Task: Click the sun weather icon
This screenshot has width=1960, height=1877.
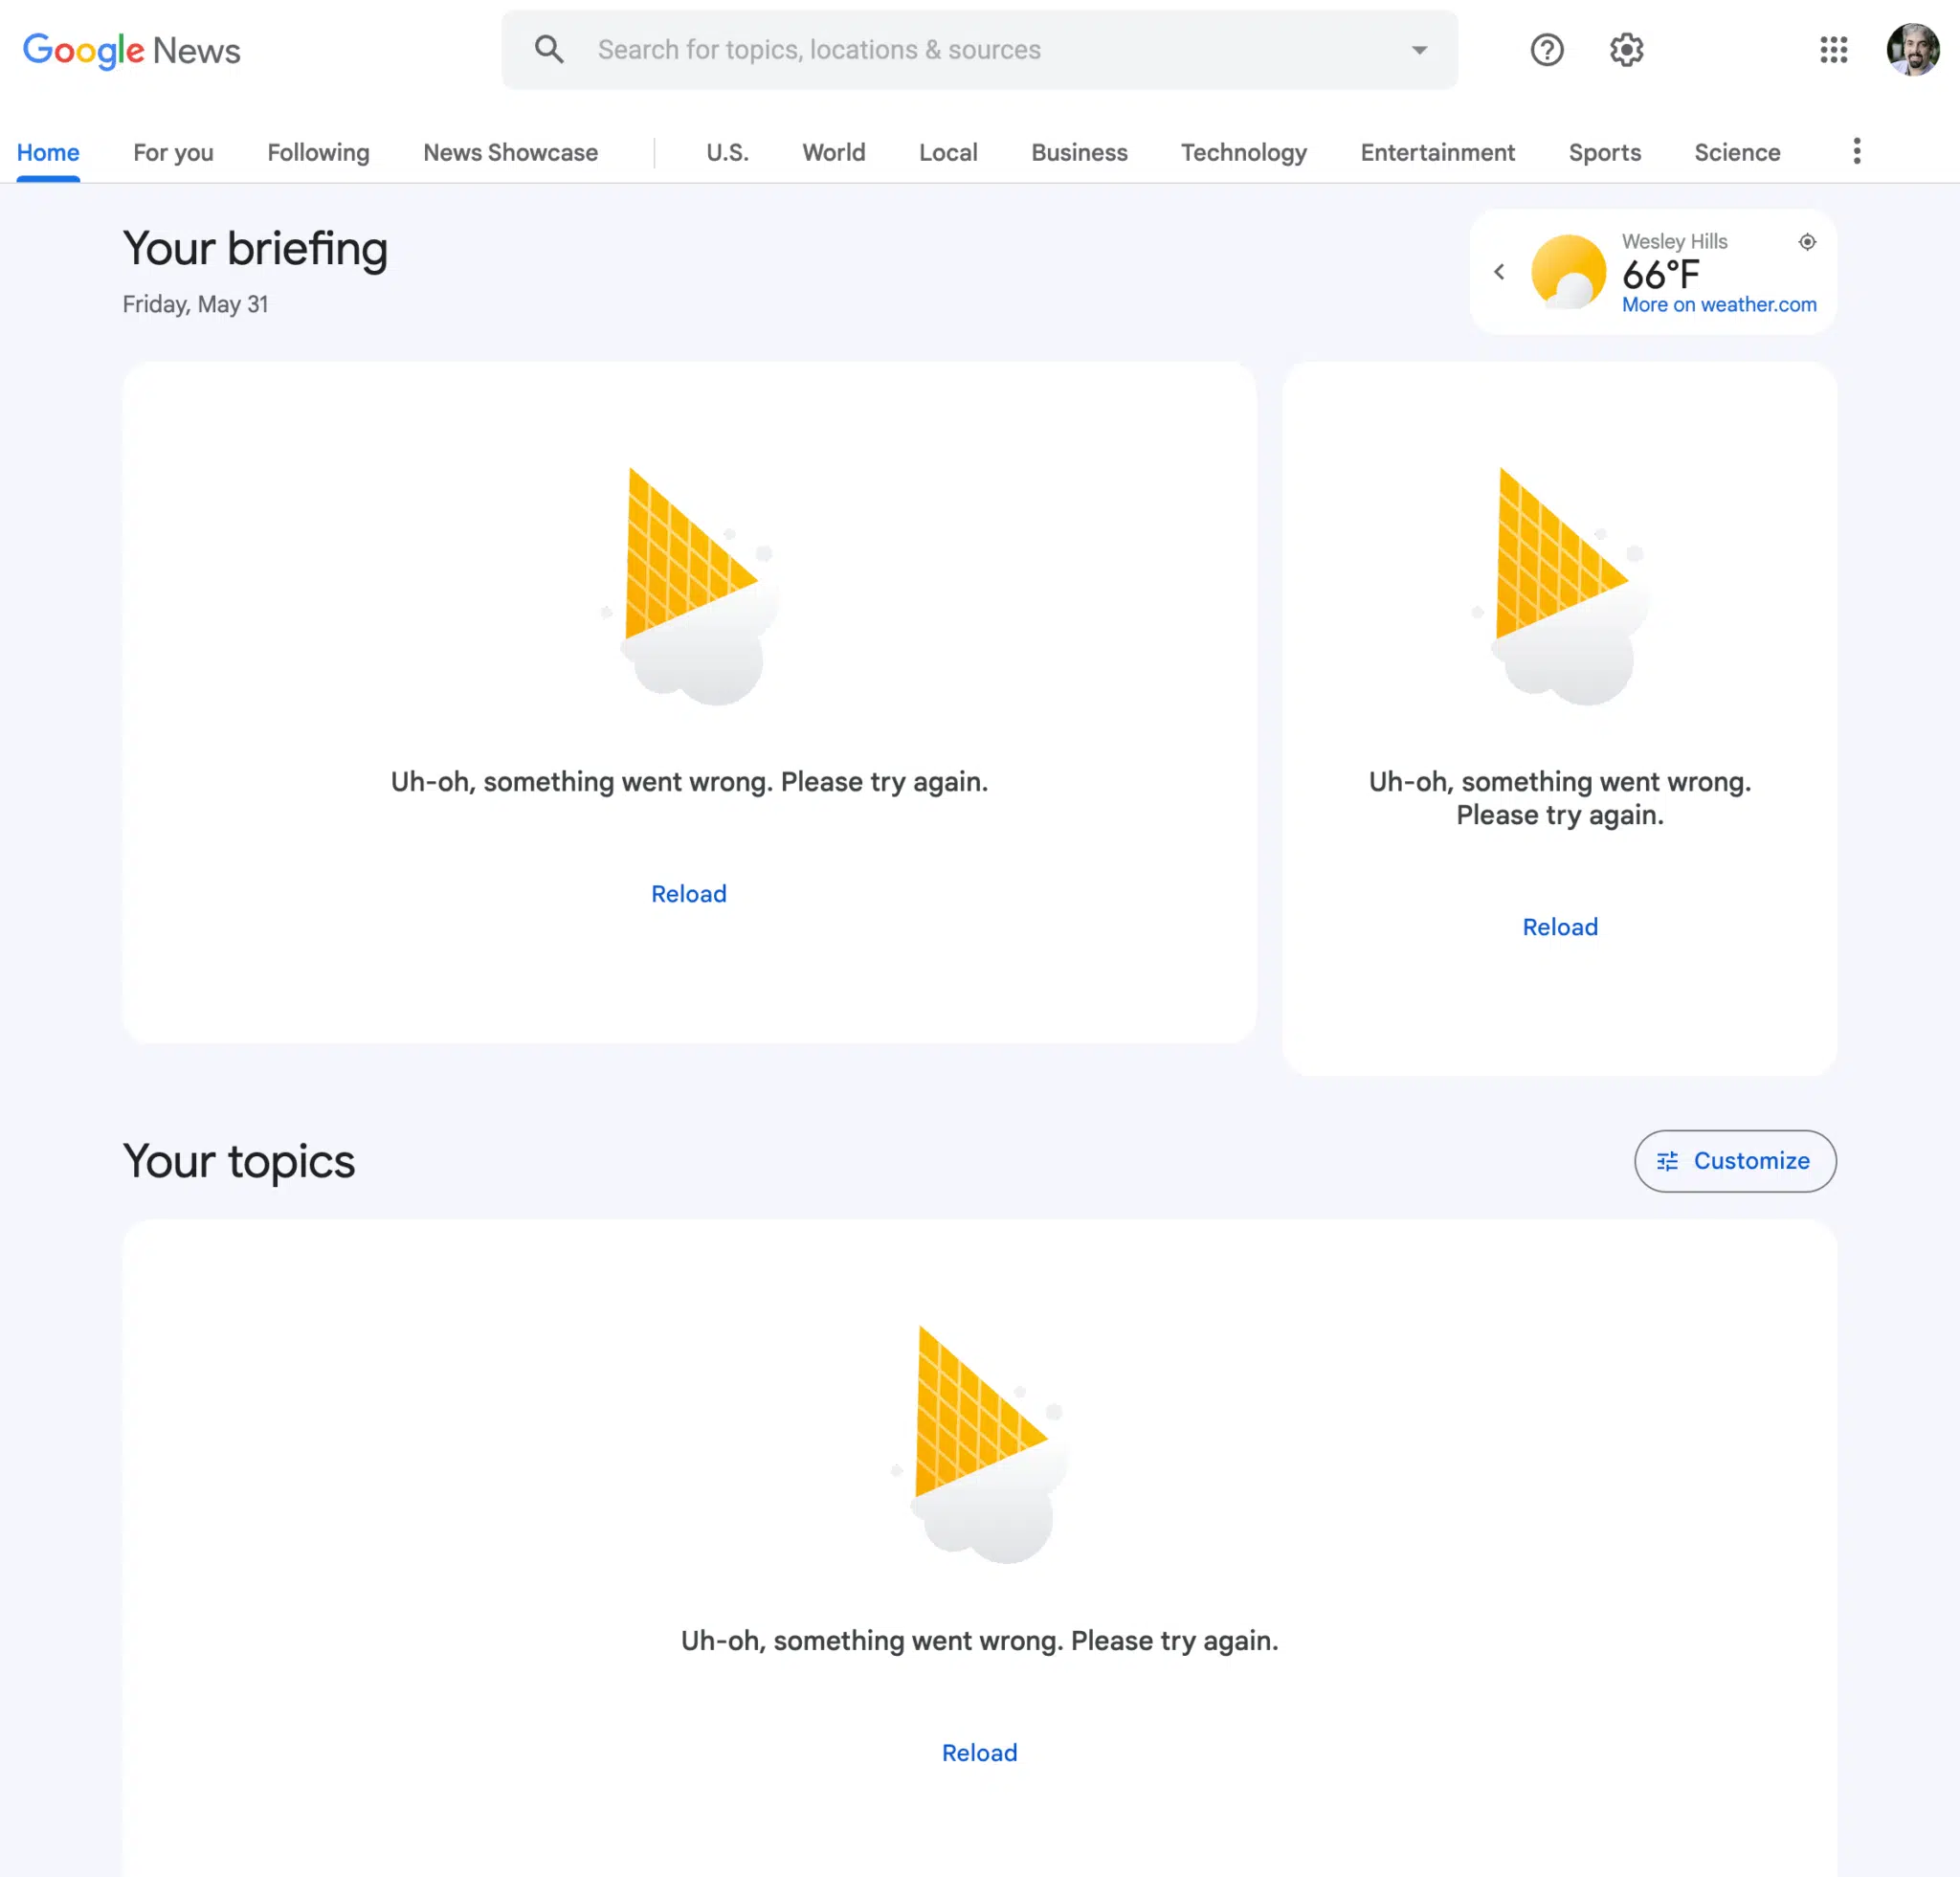Action: point(1567,272)
